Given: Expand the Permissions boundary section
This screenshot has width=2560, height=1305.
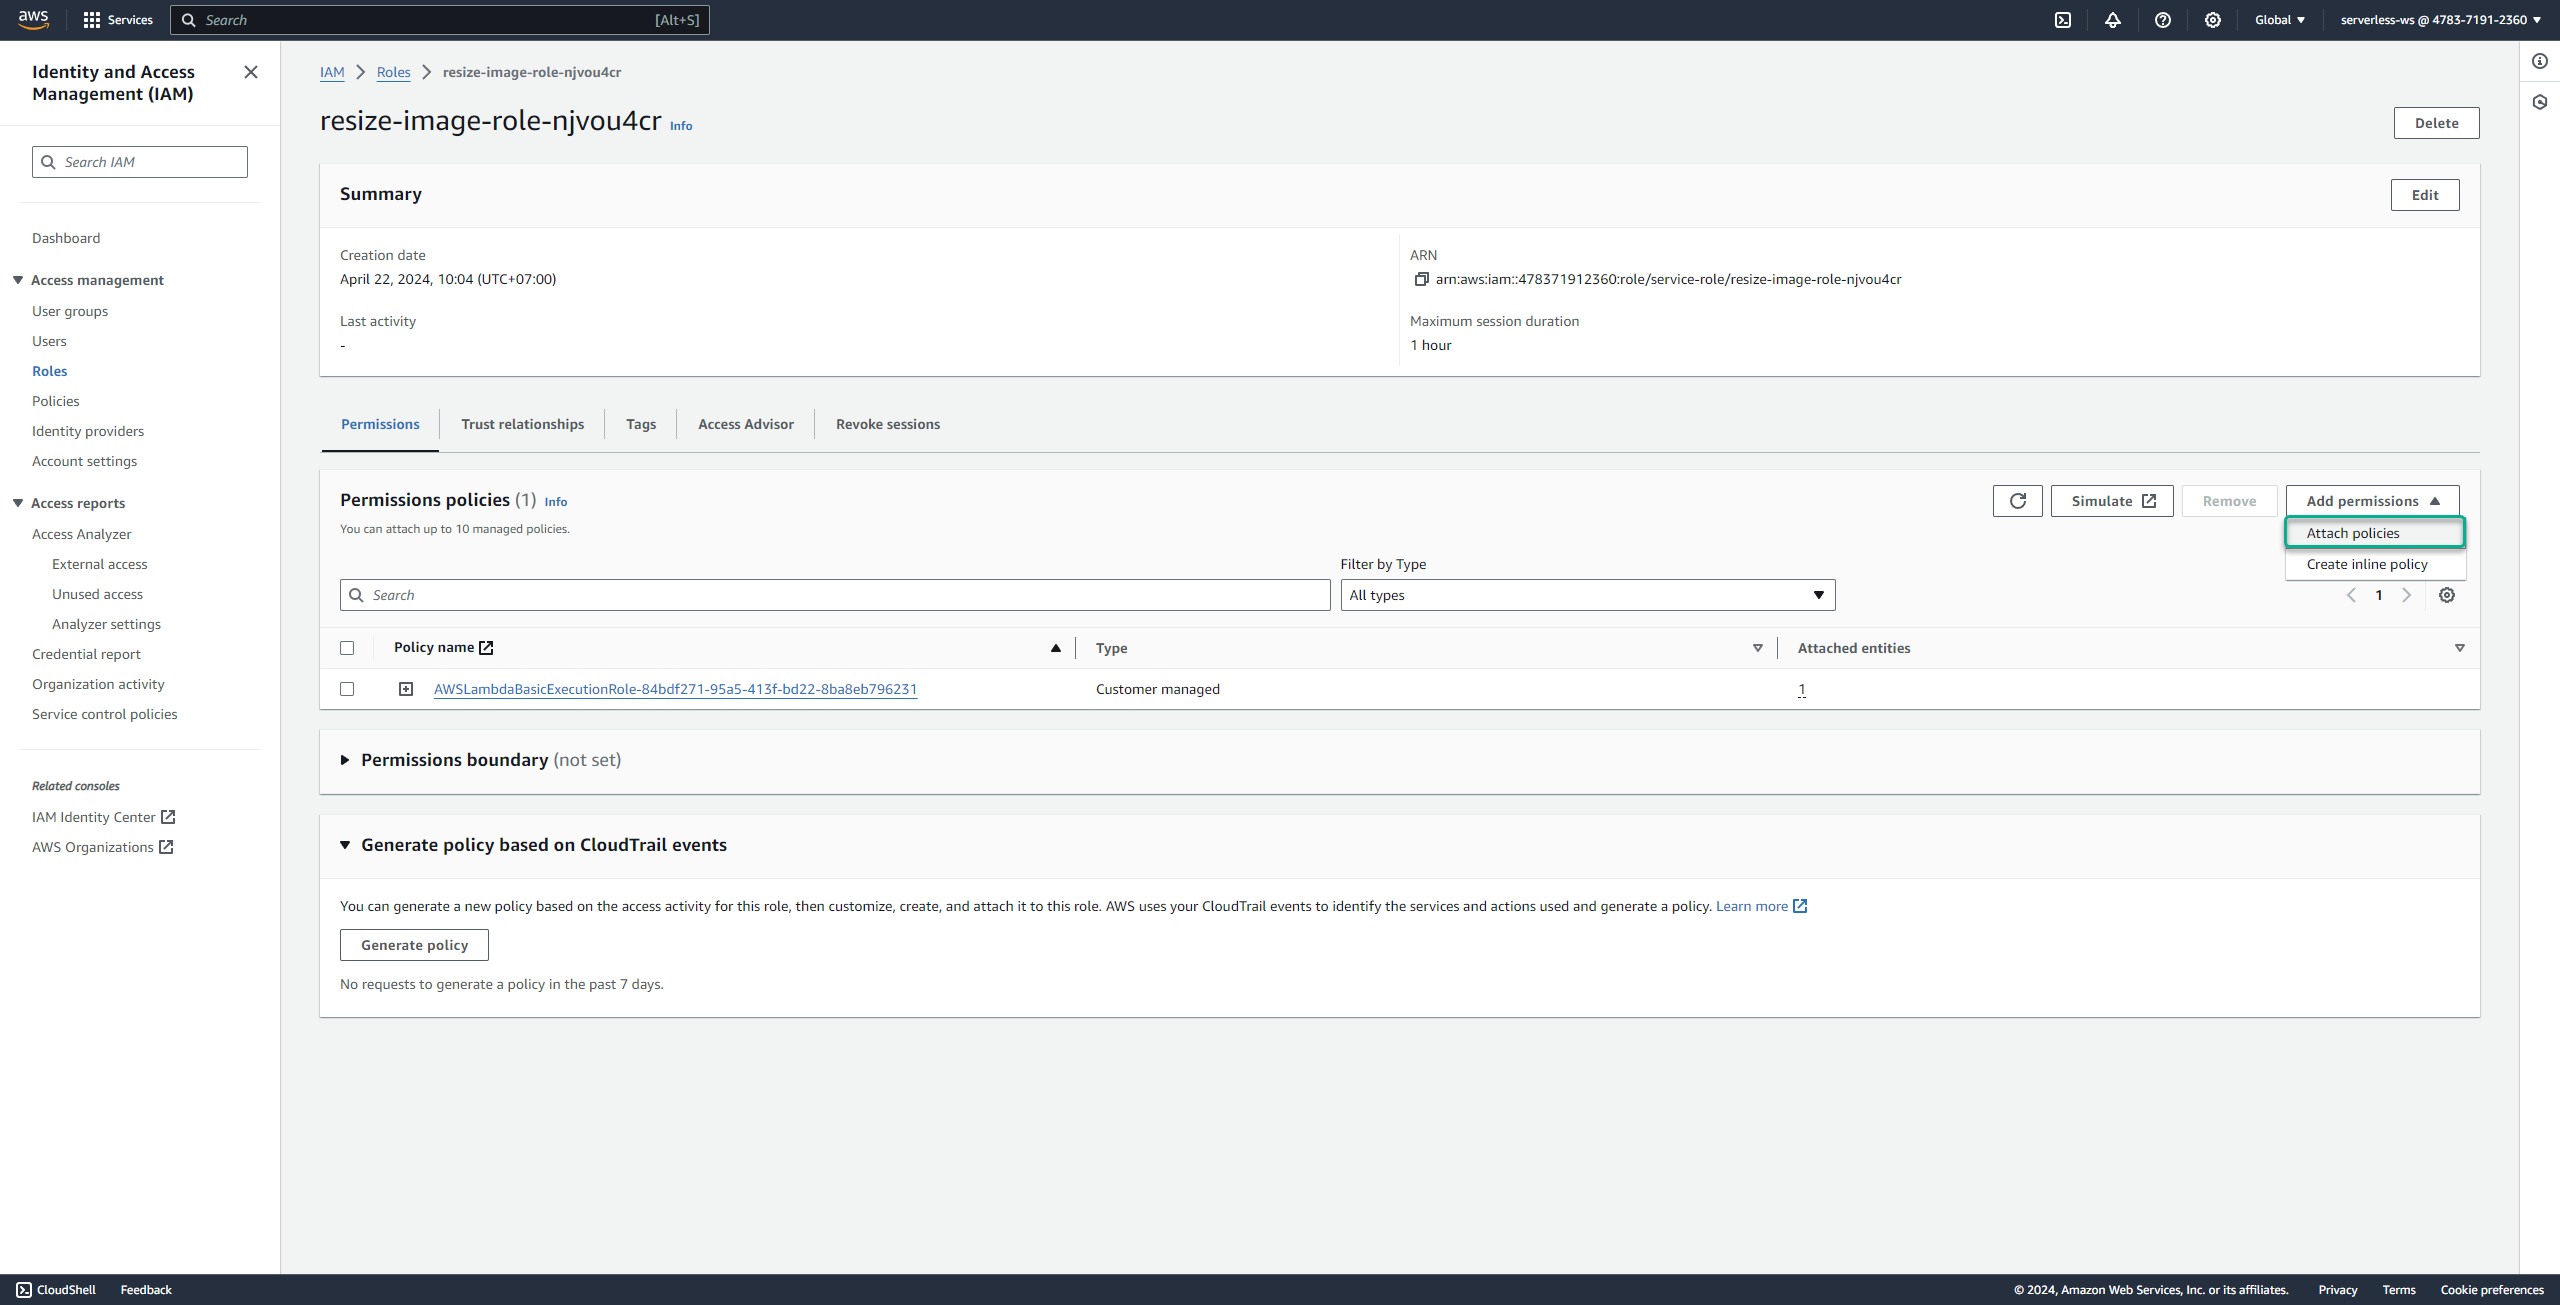Looking at the screenshot, I should tap(345, 760).
